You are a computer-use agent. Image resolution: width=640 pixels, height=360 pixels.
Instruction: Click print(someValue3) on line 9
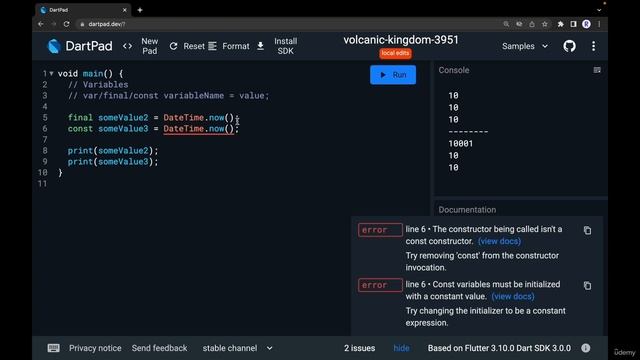(113, 162)
